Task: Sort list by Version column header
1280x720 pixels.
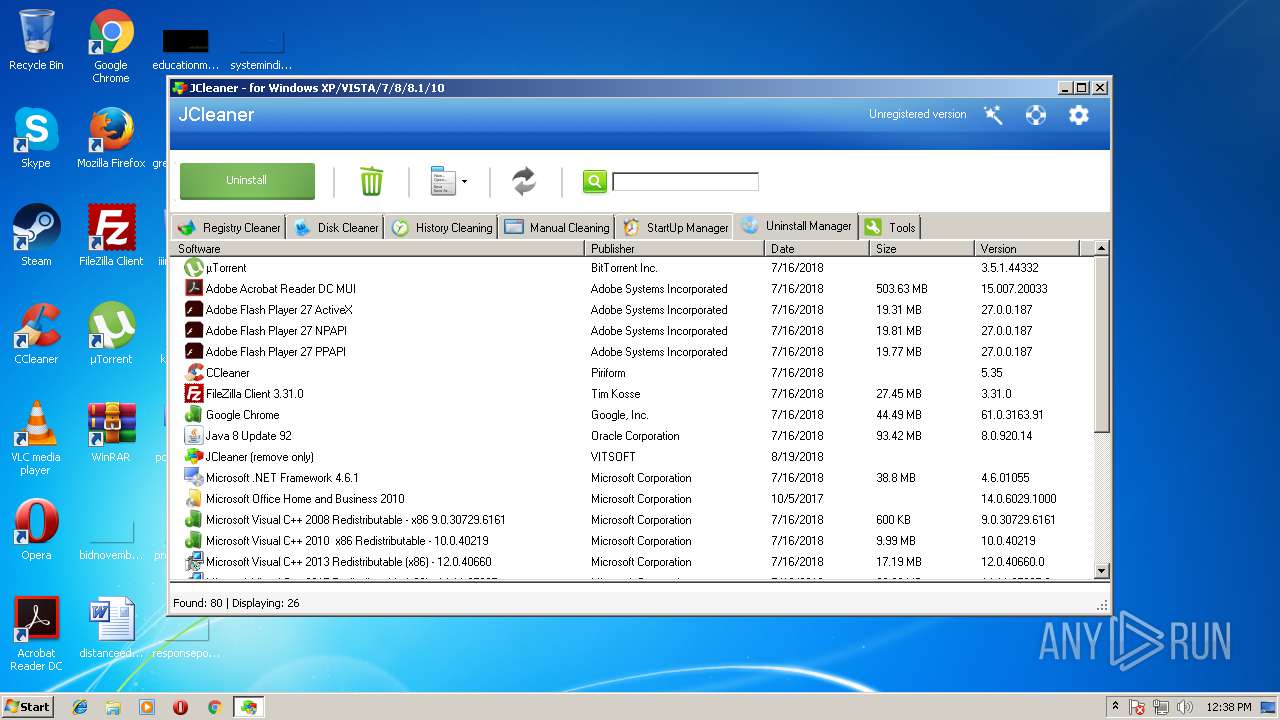Action: tap(1027, 248)
